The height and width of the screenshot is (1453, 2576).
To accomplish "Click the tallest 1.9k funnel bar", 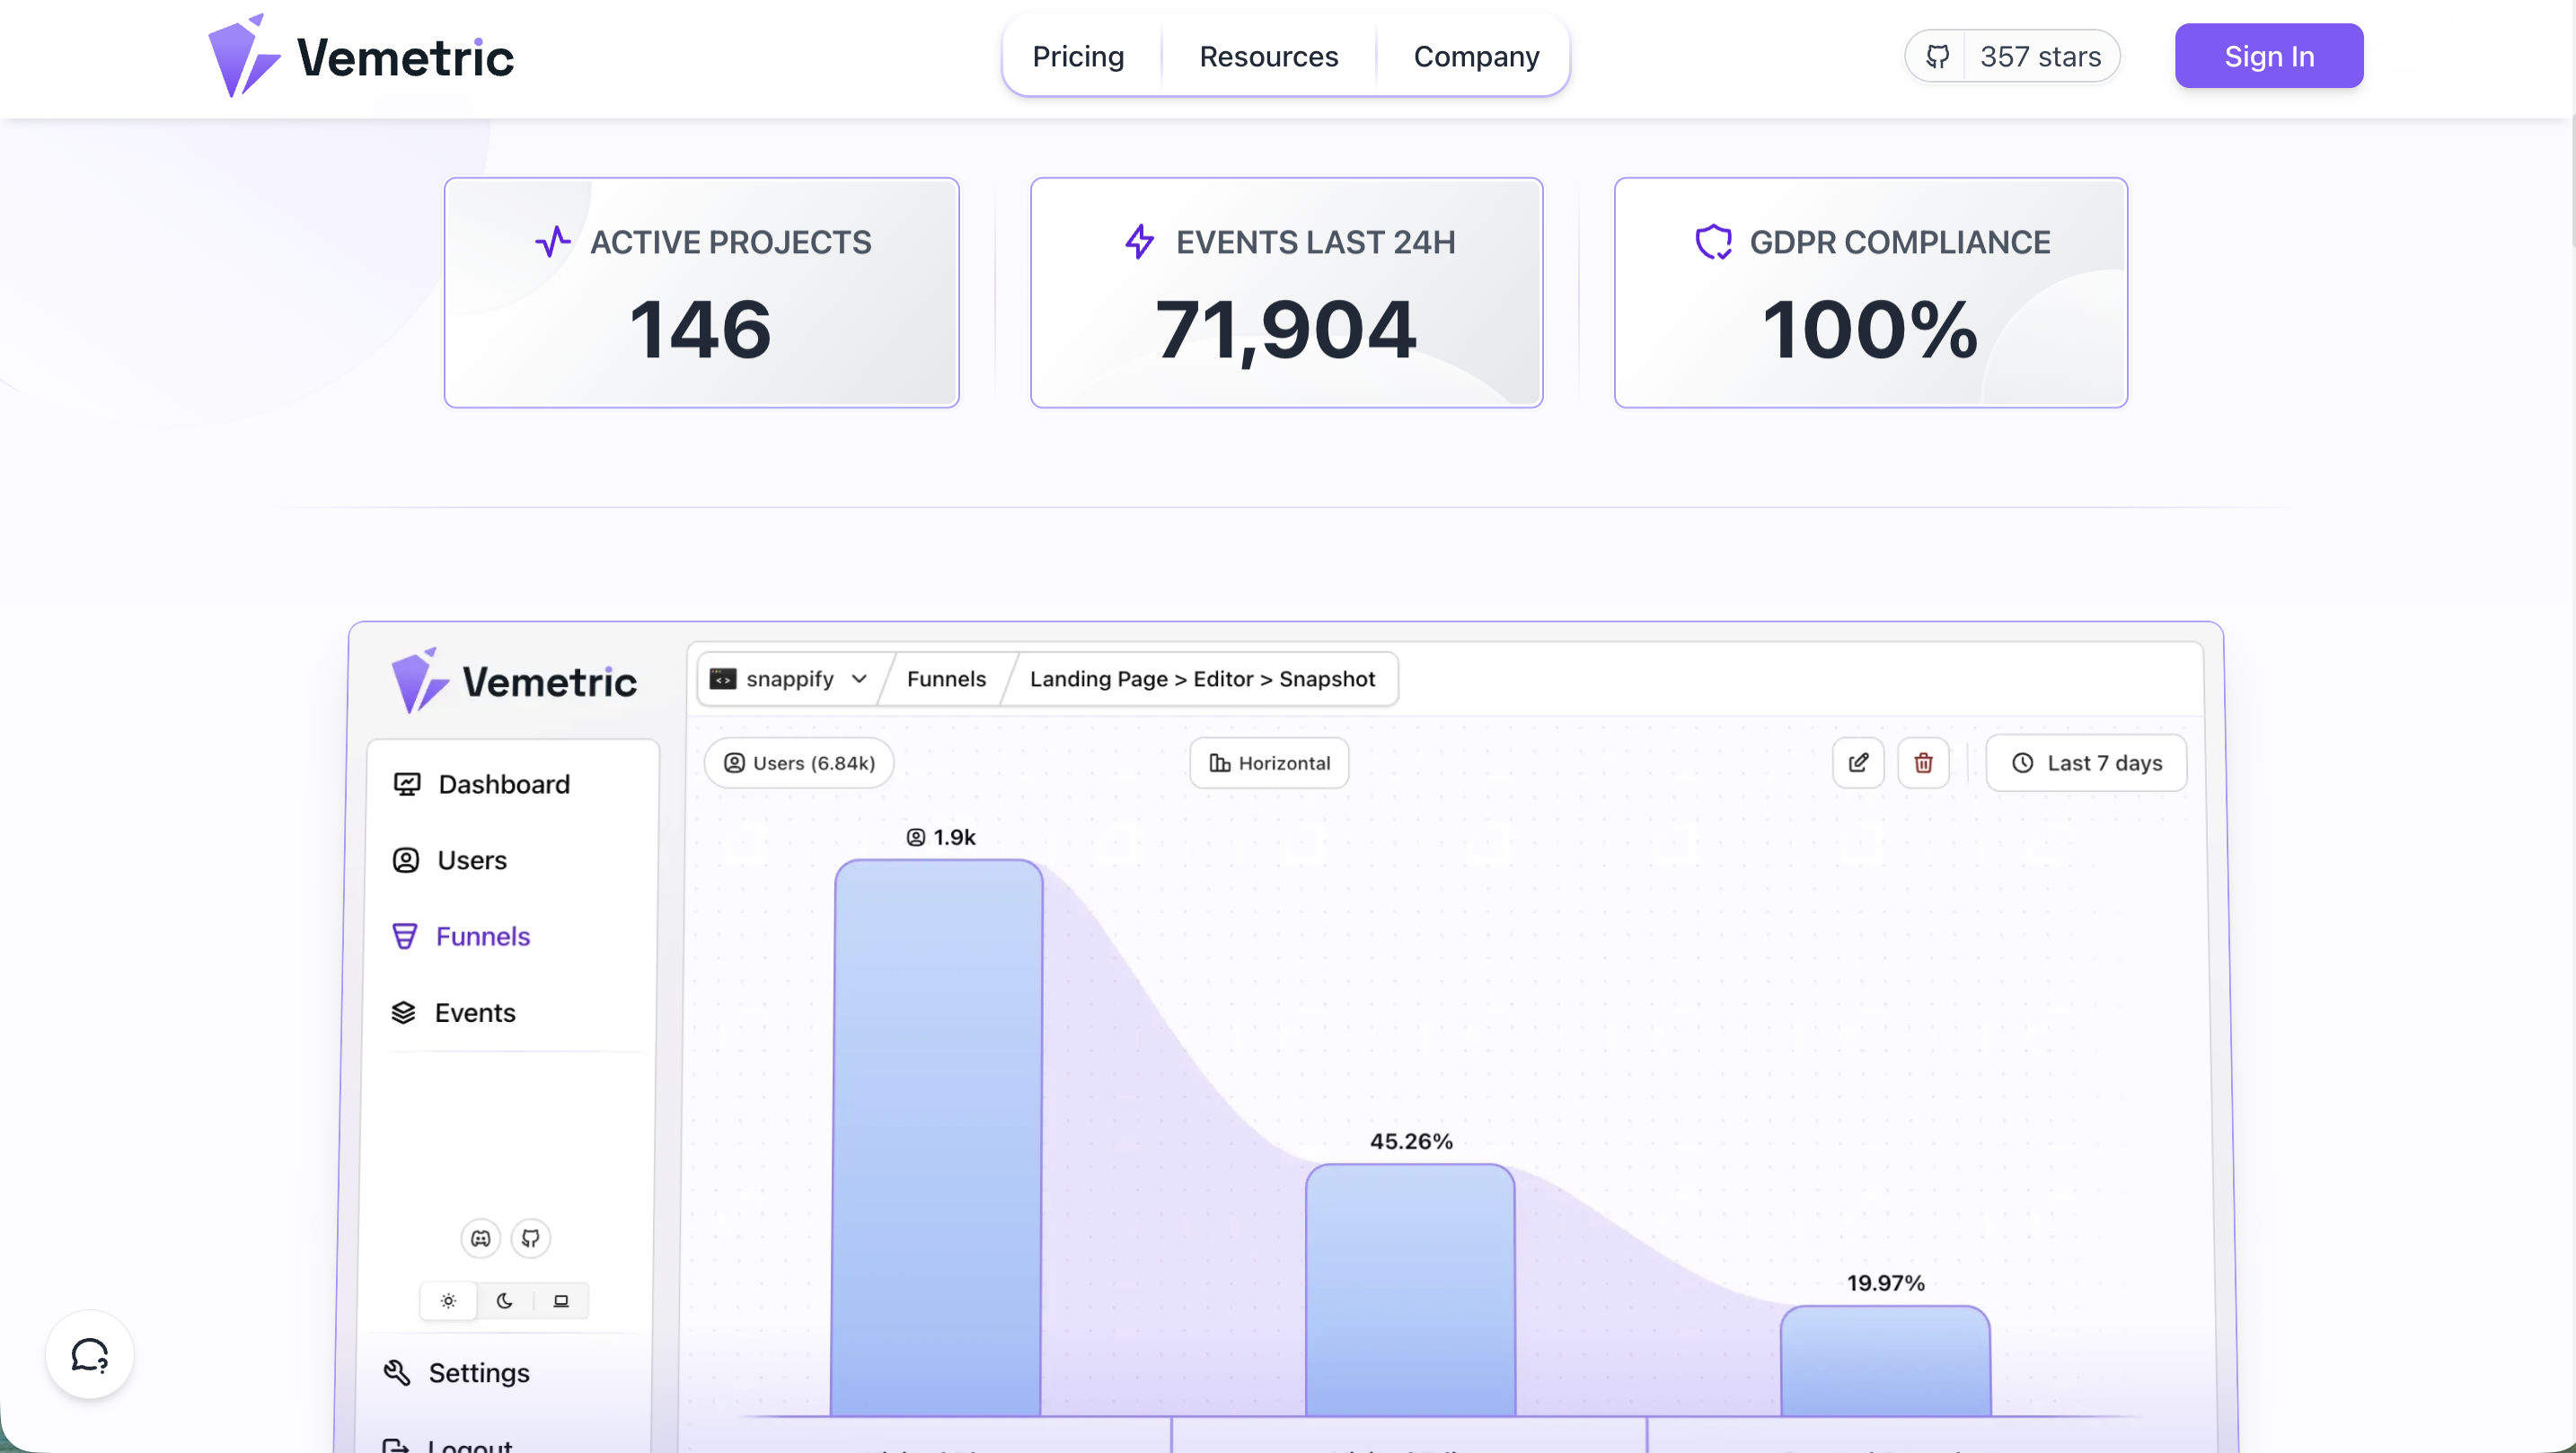I will tap(937, 1137).
